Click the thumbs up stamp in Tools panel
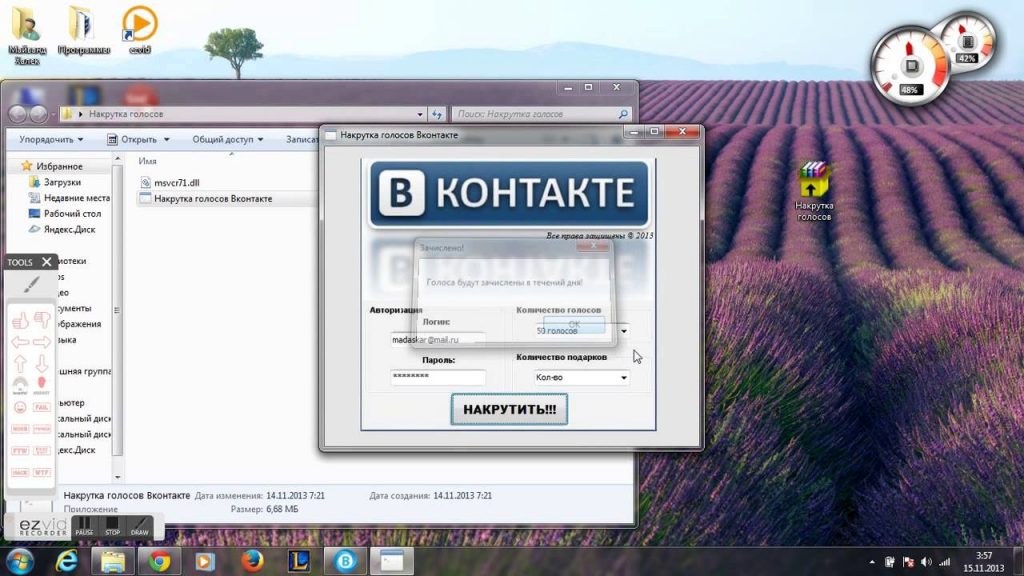The width and height of the screenshot is (1024, 576). pyautogui.click(x=19, y=320)
